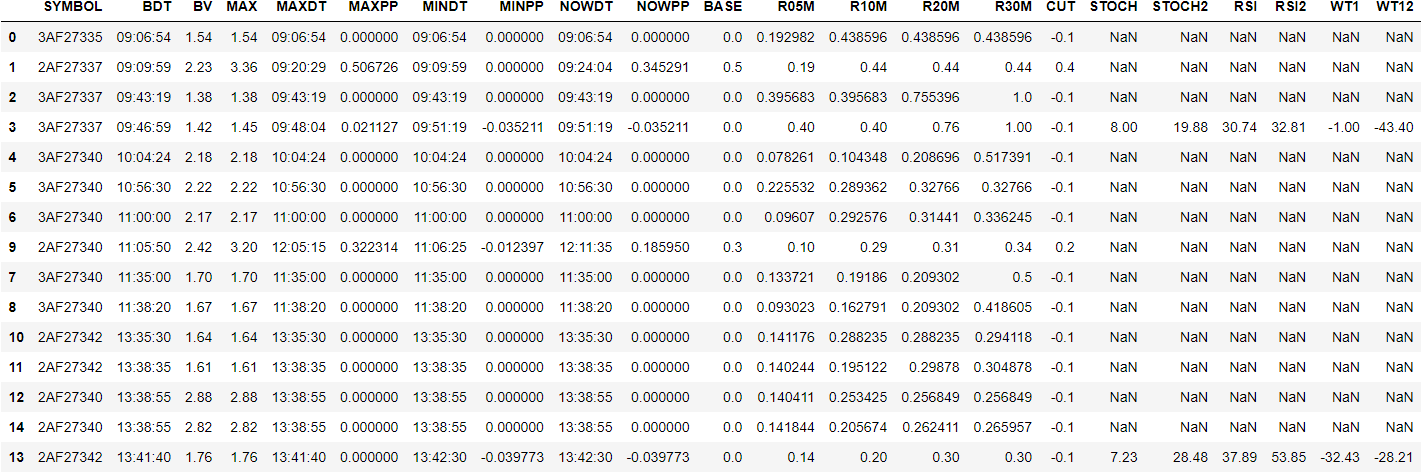Select the STOCH value 7.23
This screenshot has width=1422, height=473.
click(1123, 457)
